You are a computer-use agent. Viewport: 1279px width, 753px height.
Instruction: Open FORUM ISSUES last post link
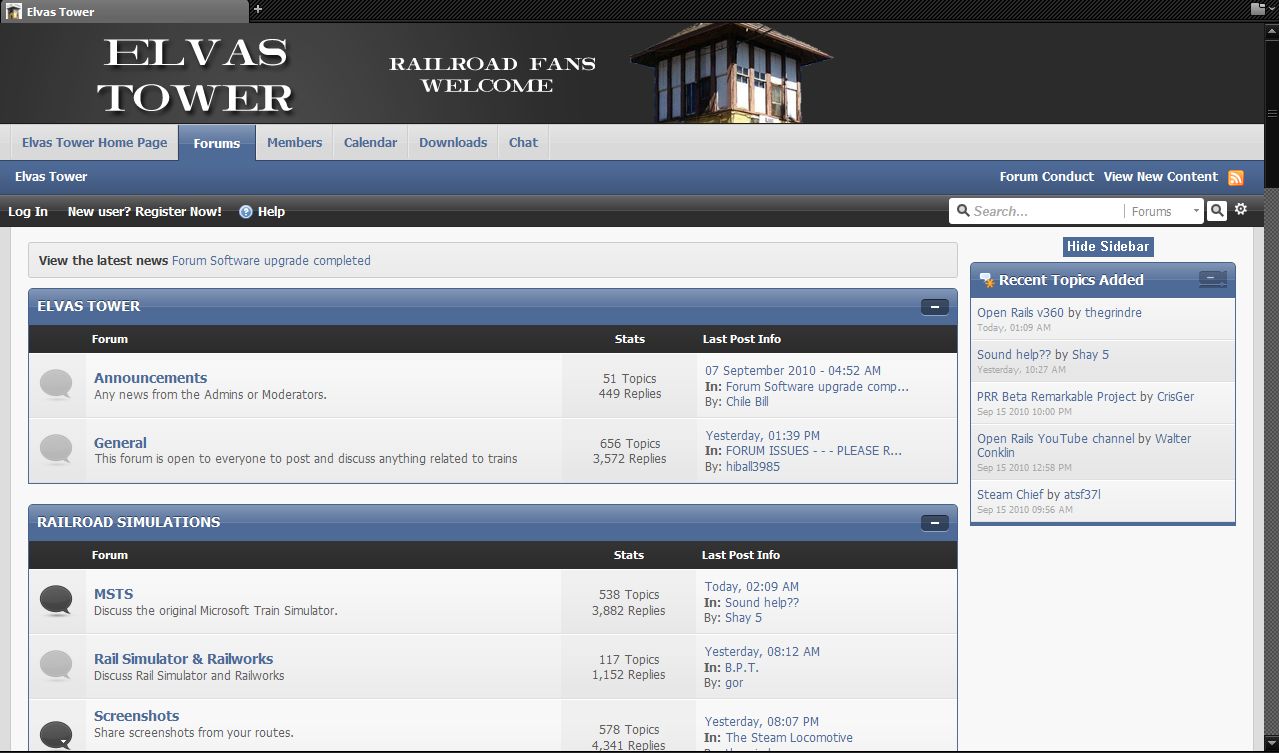point(814,451)
